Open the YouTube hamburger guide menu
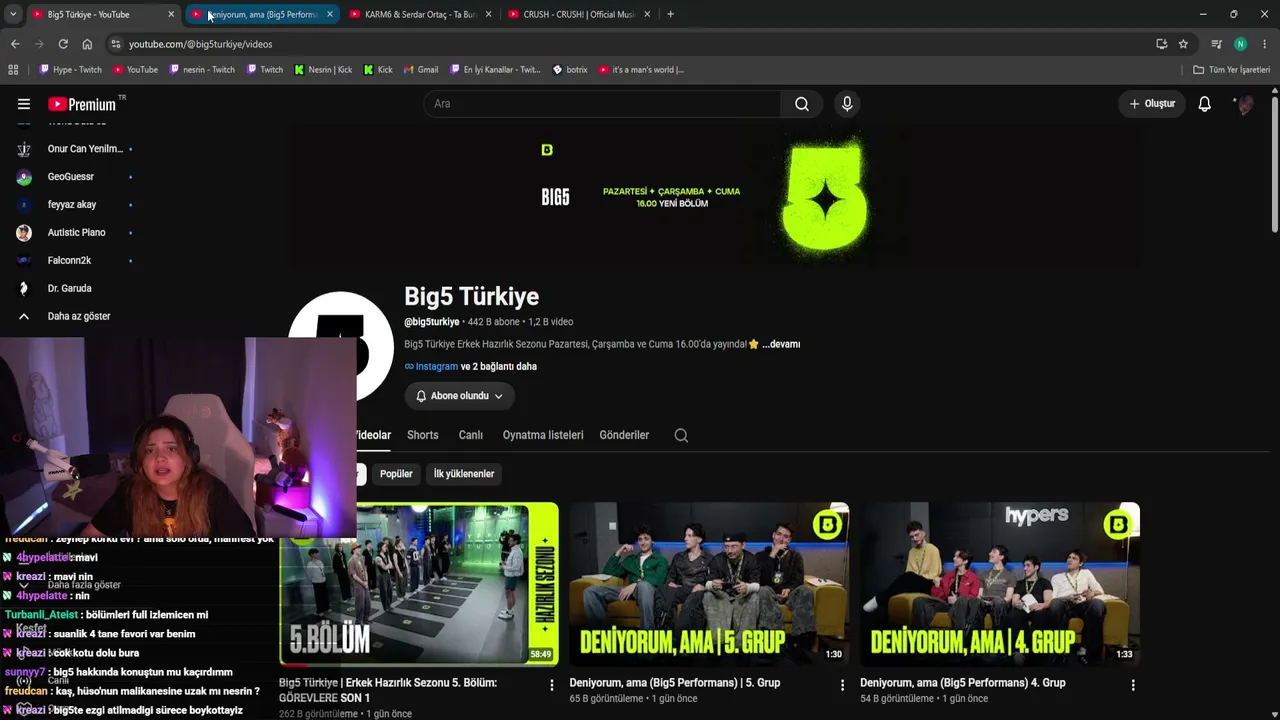Screen dimensions: 1280x720 pos(24,104)
